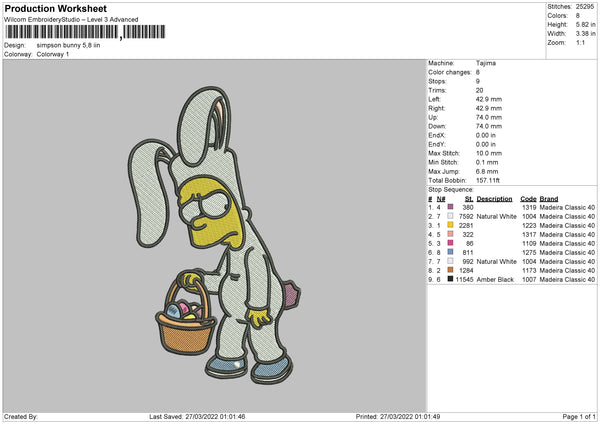Click the purple swatch for thread code 1319
Screen dimensions: 600x424
[x=450, y=207]
